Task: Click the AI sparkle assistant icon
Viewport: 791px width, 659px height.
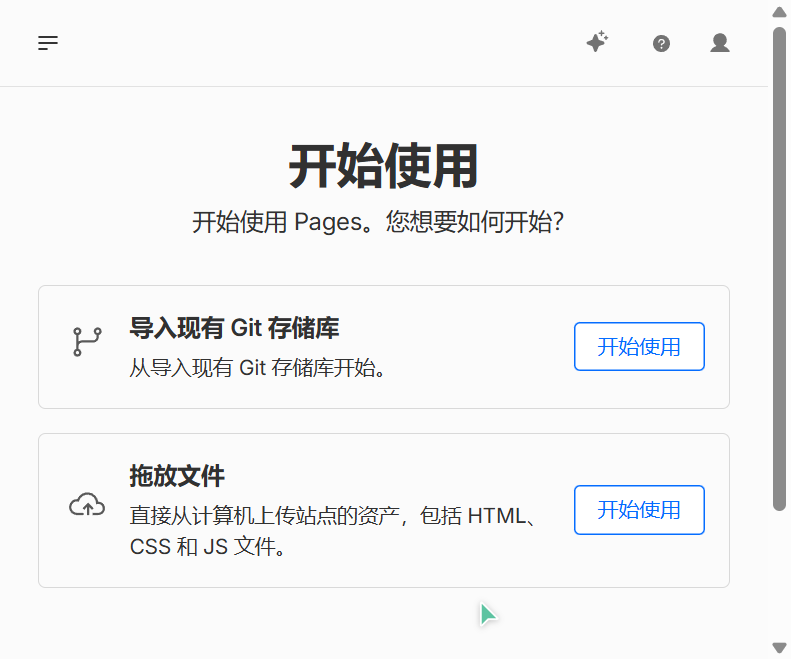Action: 597,42
